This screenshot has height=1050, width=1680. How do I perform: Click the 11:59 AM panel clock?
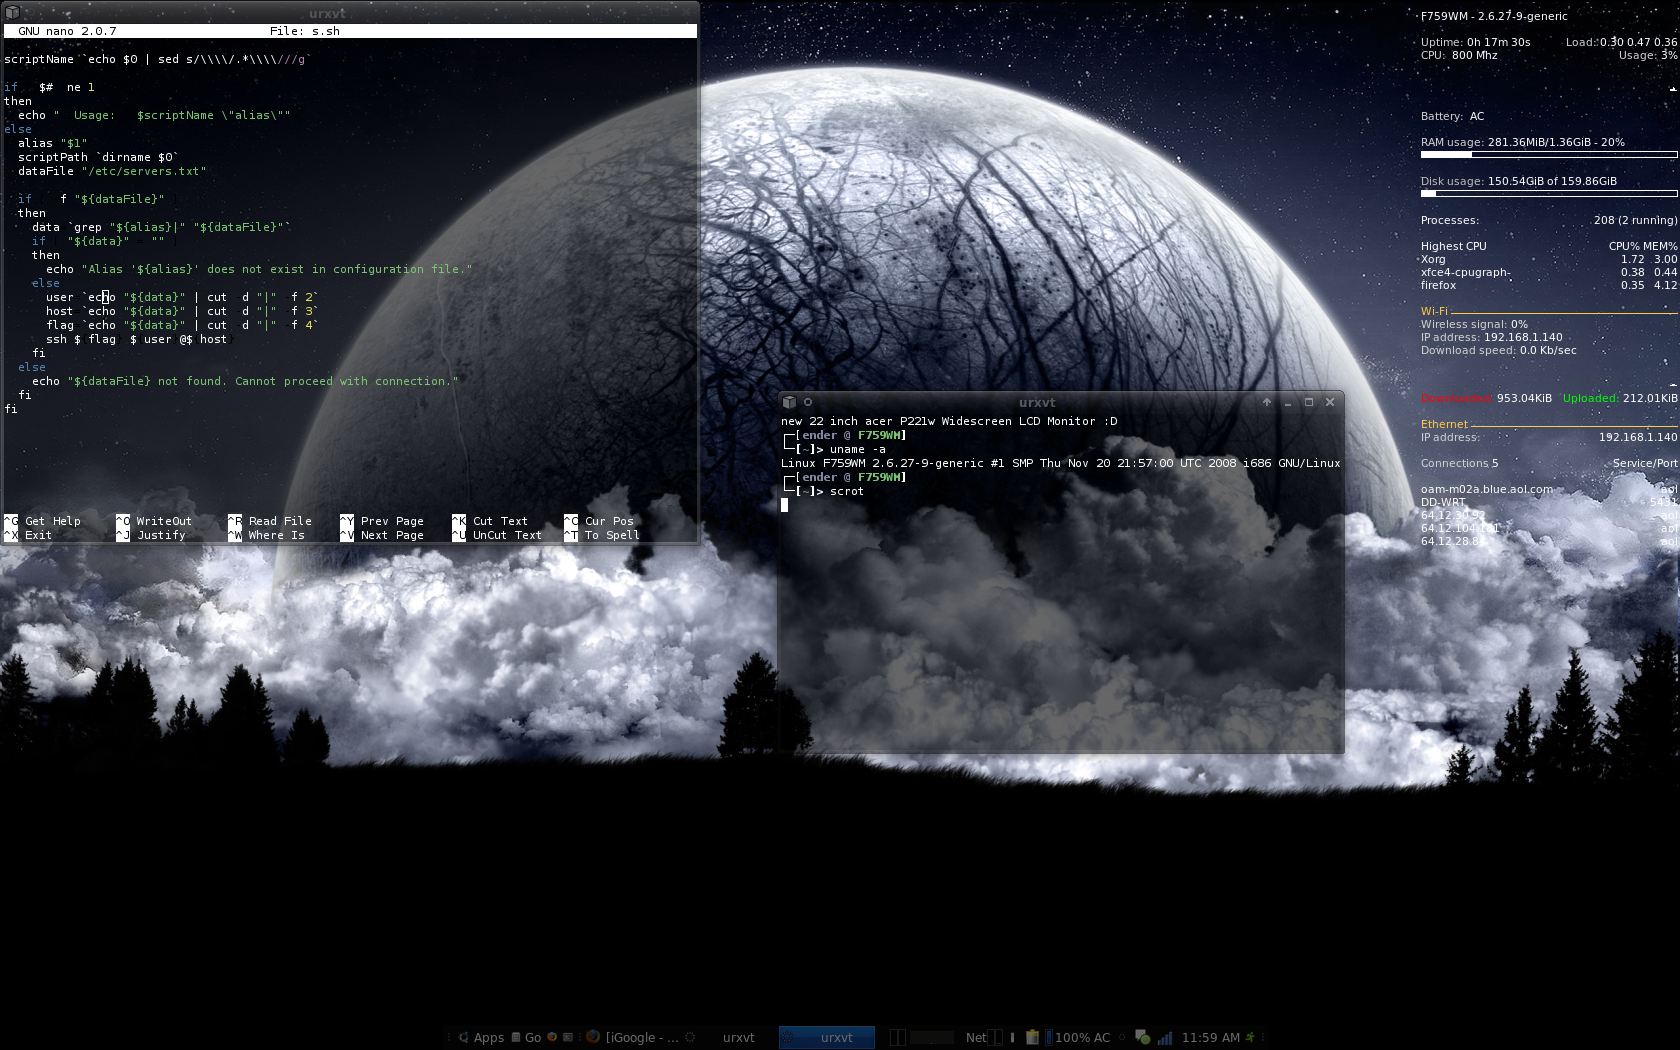[1210, 1037]
